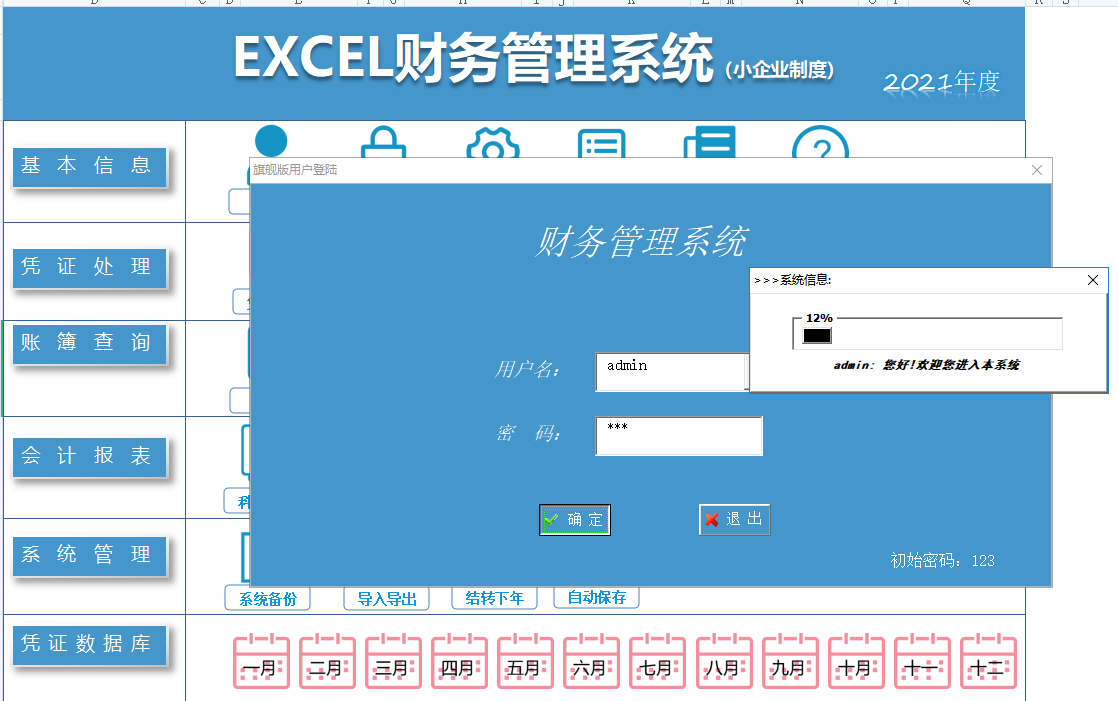Select the 三月 calendar icon
The image size is (1118, 701).
[x=393, y=660]
